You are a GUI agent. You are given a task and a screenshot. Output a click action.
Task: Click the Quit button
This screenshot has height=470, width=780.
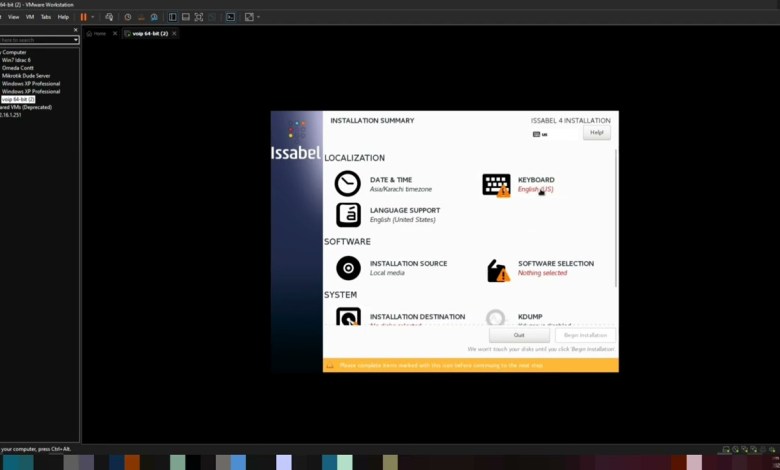[x=519, y=335]
